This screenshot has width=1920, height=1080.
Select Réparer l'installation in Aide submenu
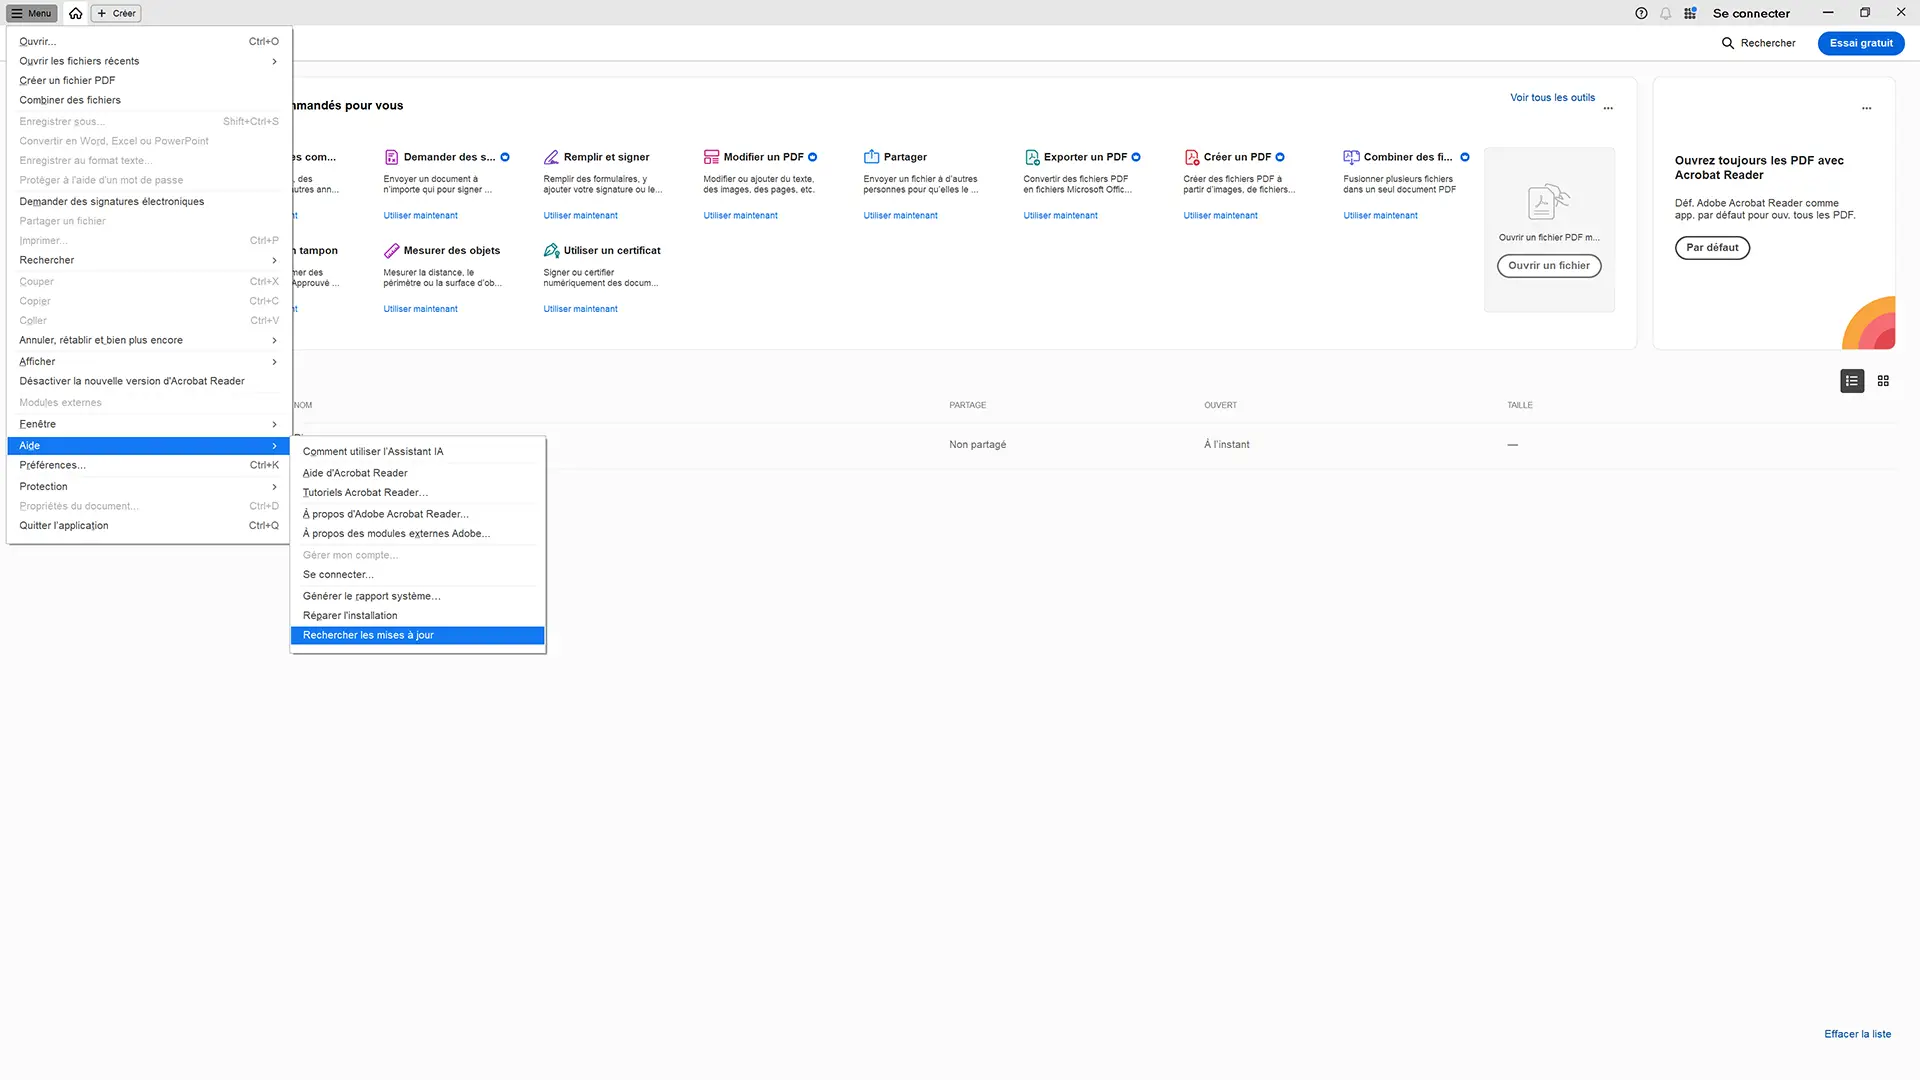click(x=417, y=616)
